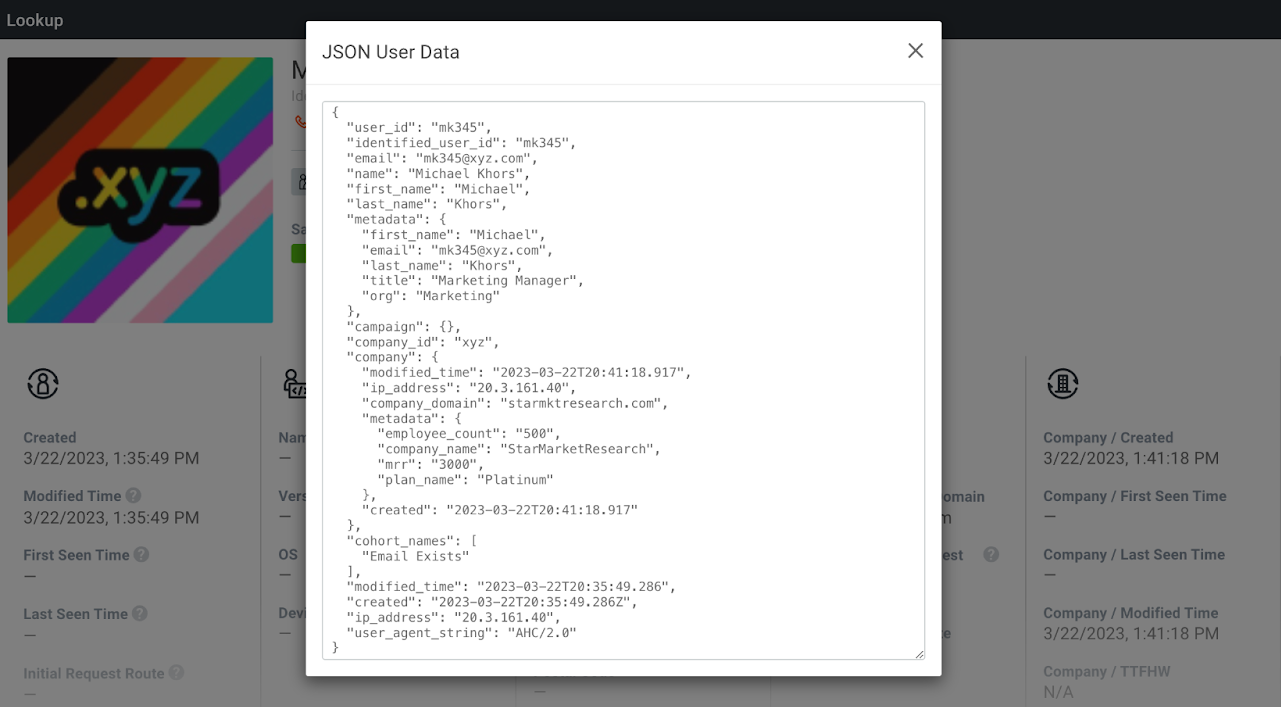Click the help icon in the middle column
Screen dimensions: 1281x707
989,555
